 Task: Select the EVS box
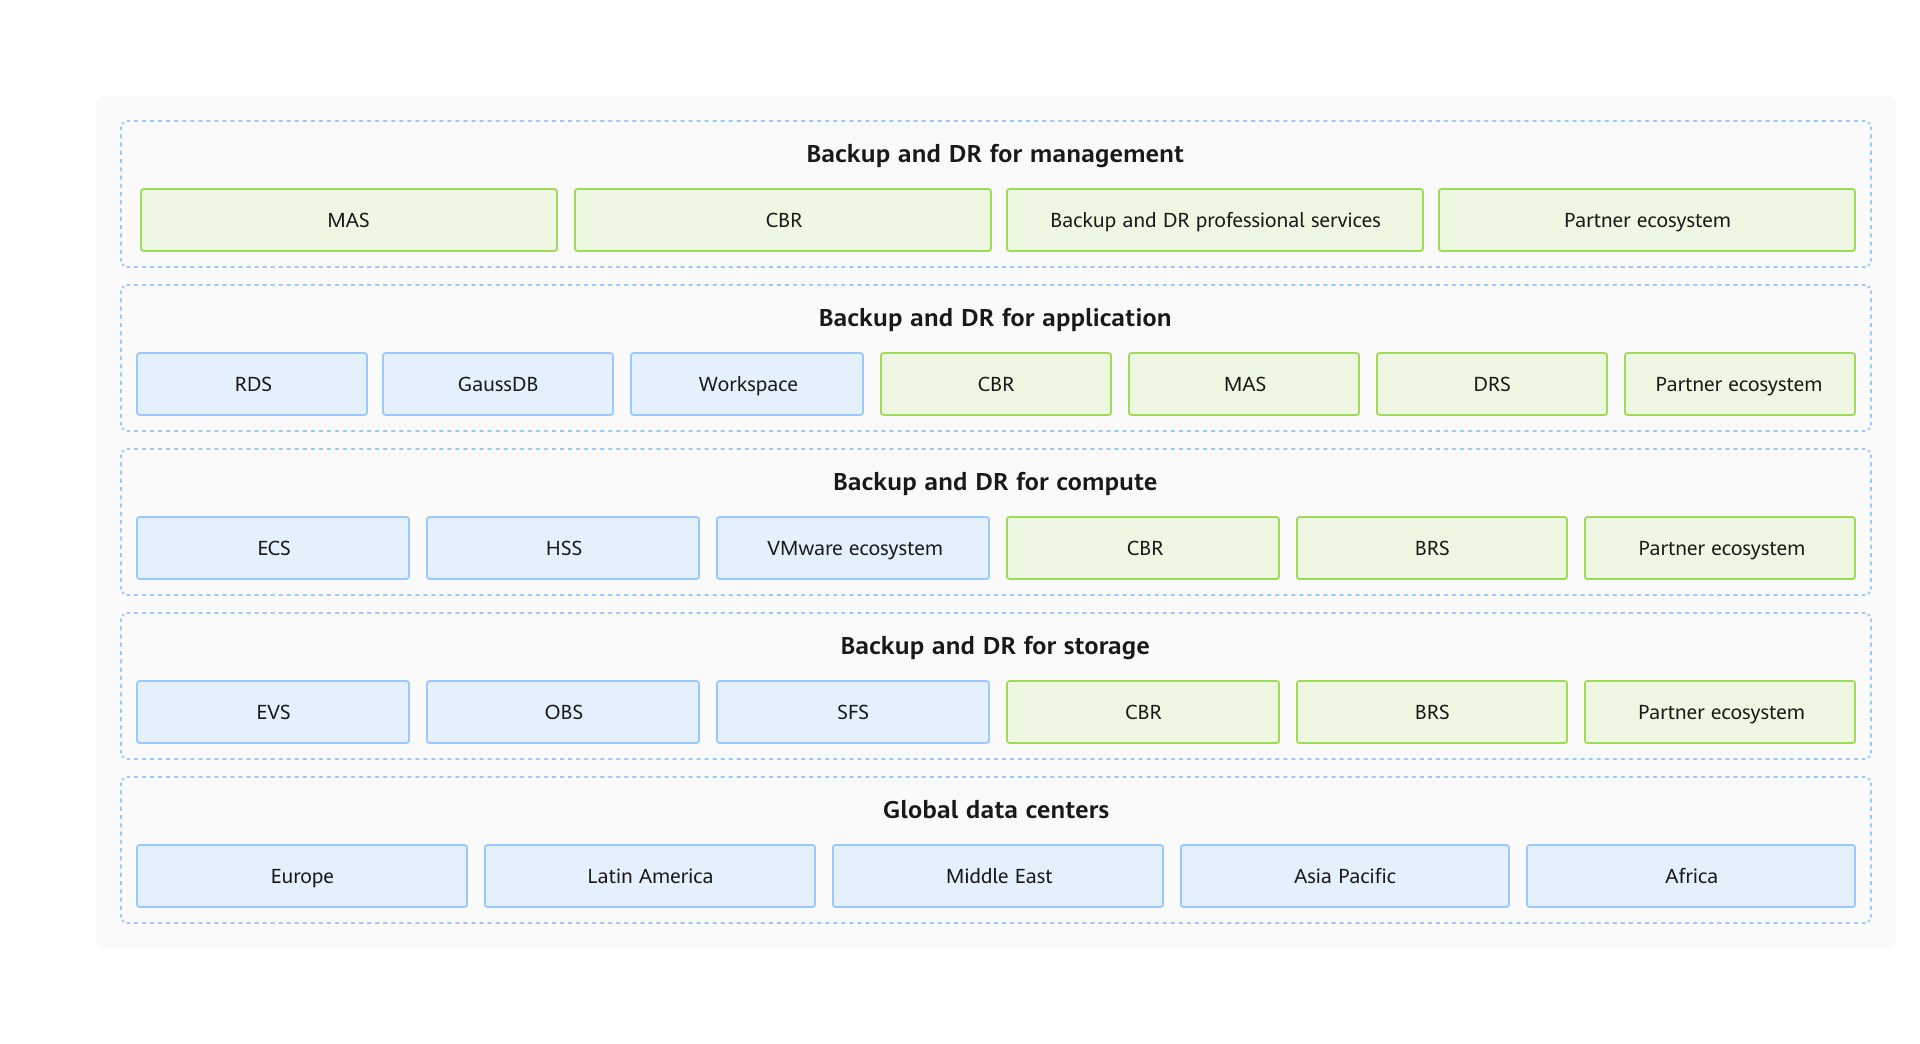click(273, 712)
